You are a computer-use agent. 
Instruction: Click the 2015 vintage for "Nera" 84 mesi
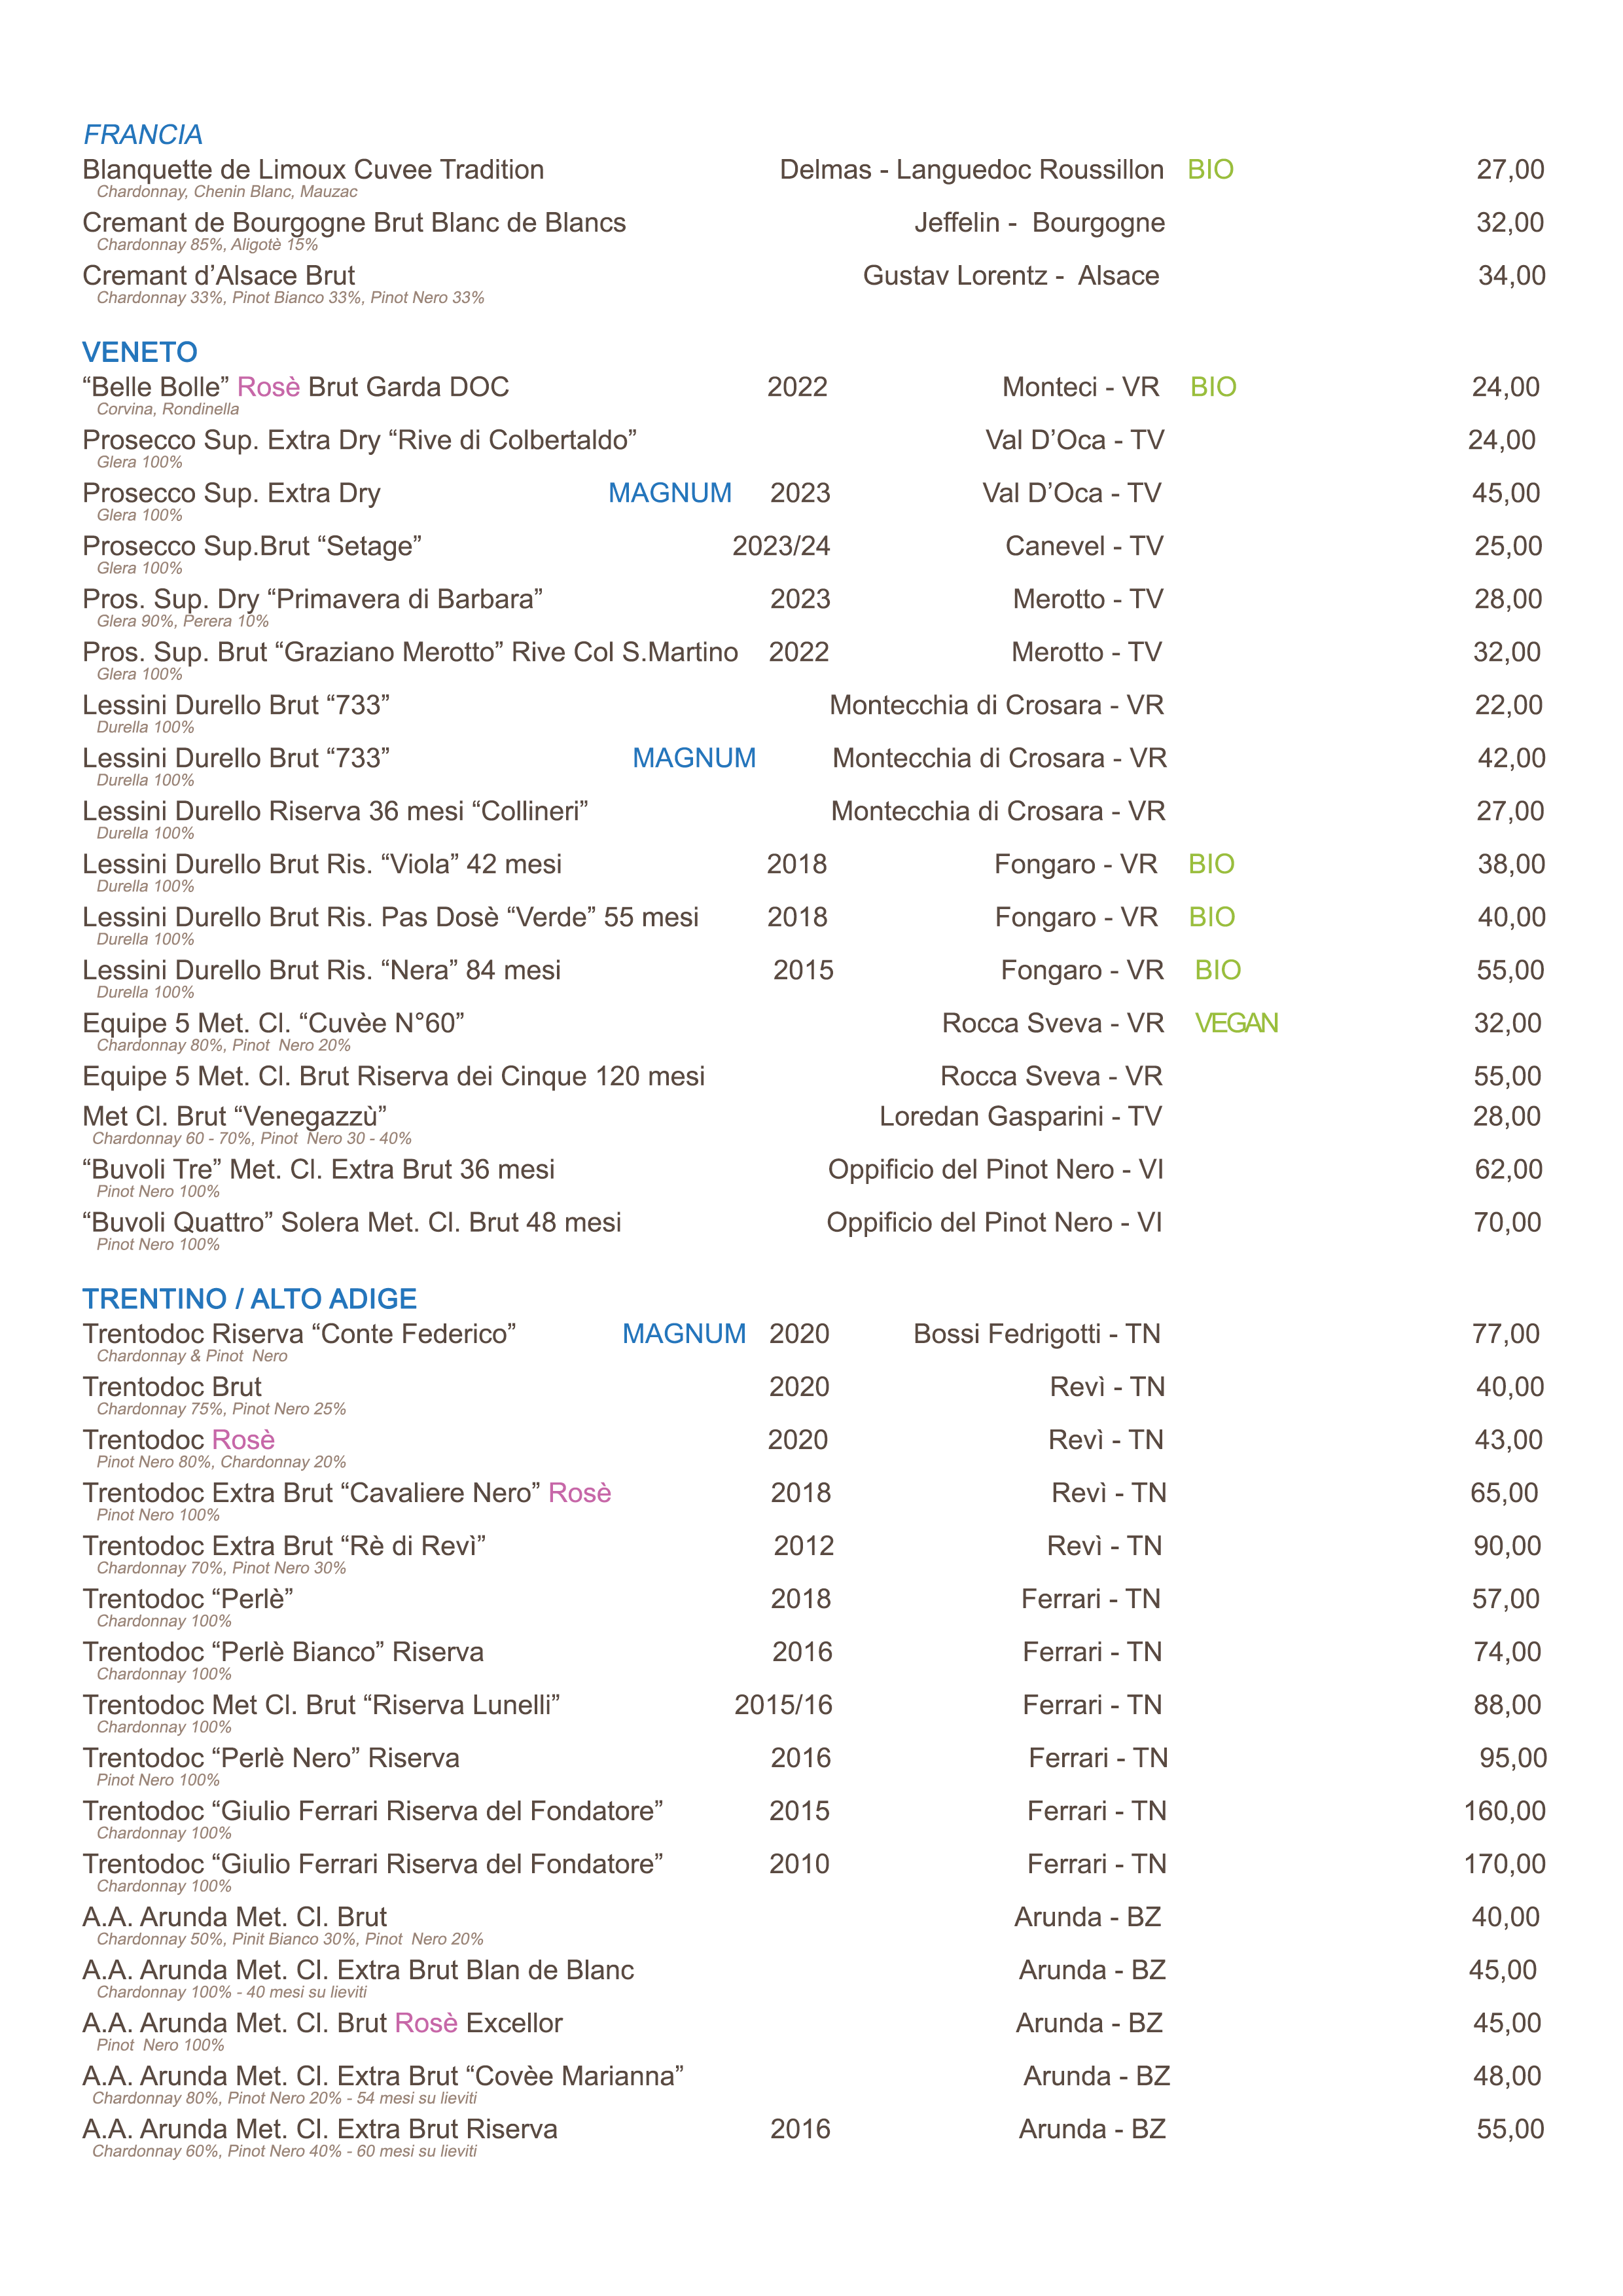(803, 970)
